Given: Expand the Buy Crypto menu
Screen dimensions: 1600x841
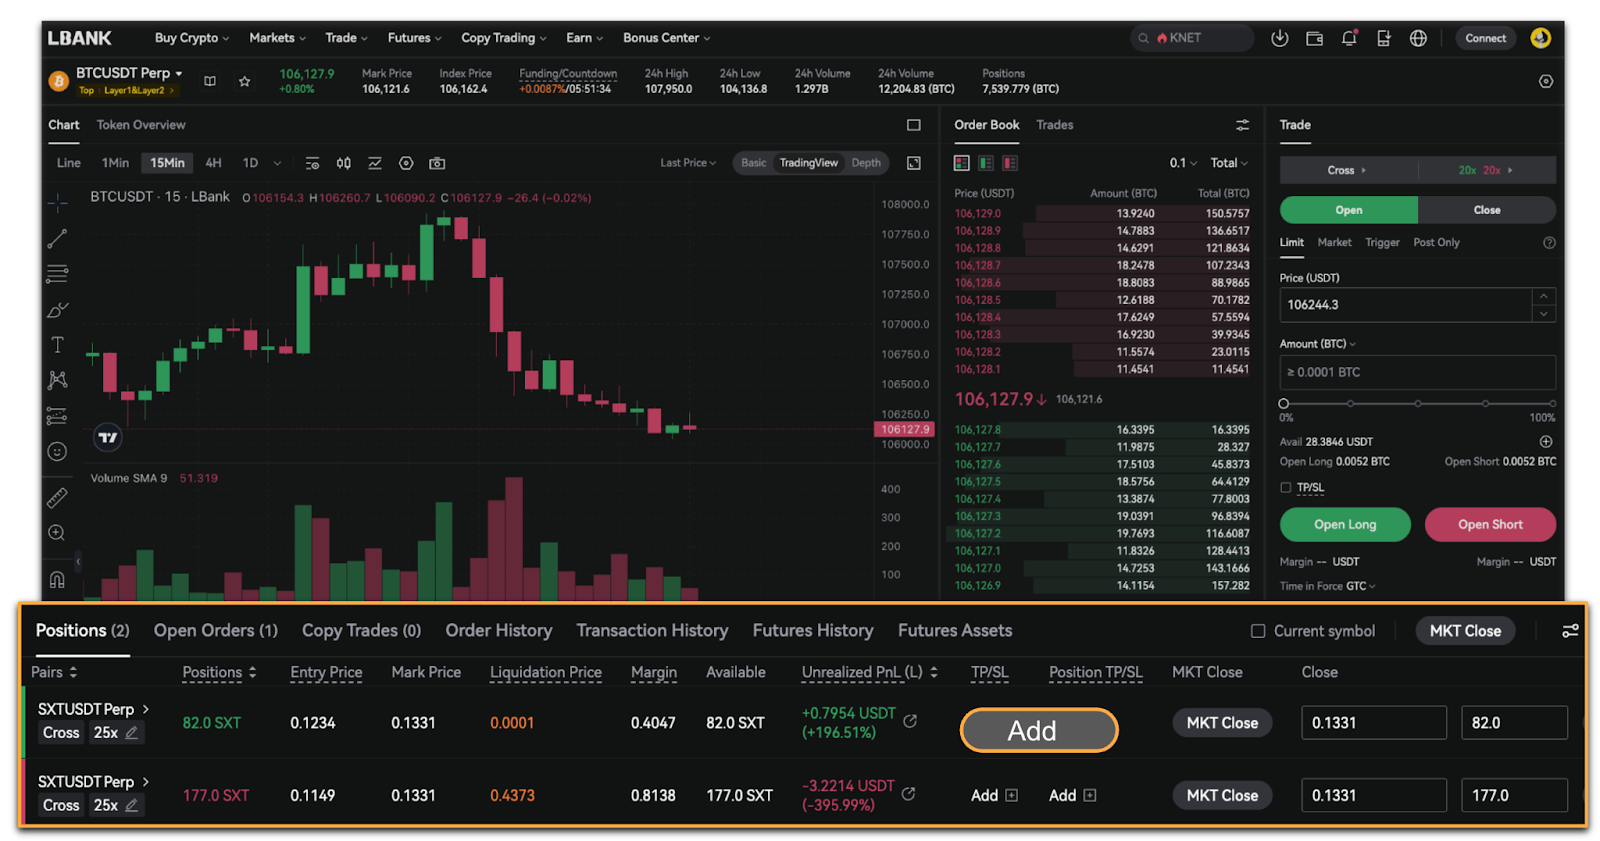Looking at the screenshot, I should [192, 38].
